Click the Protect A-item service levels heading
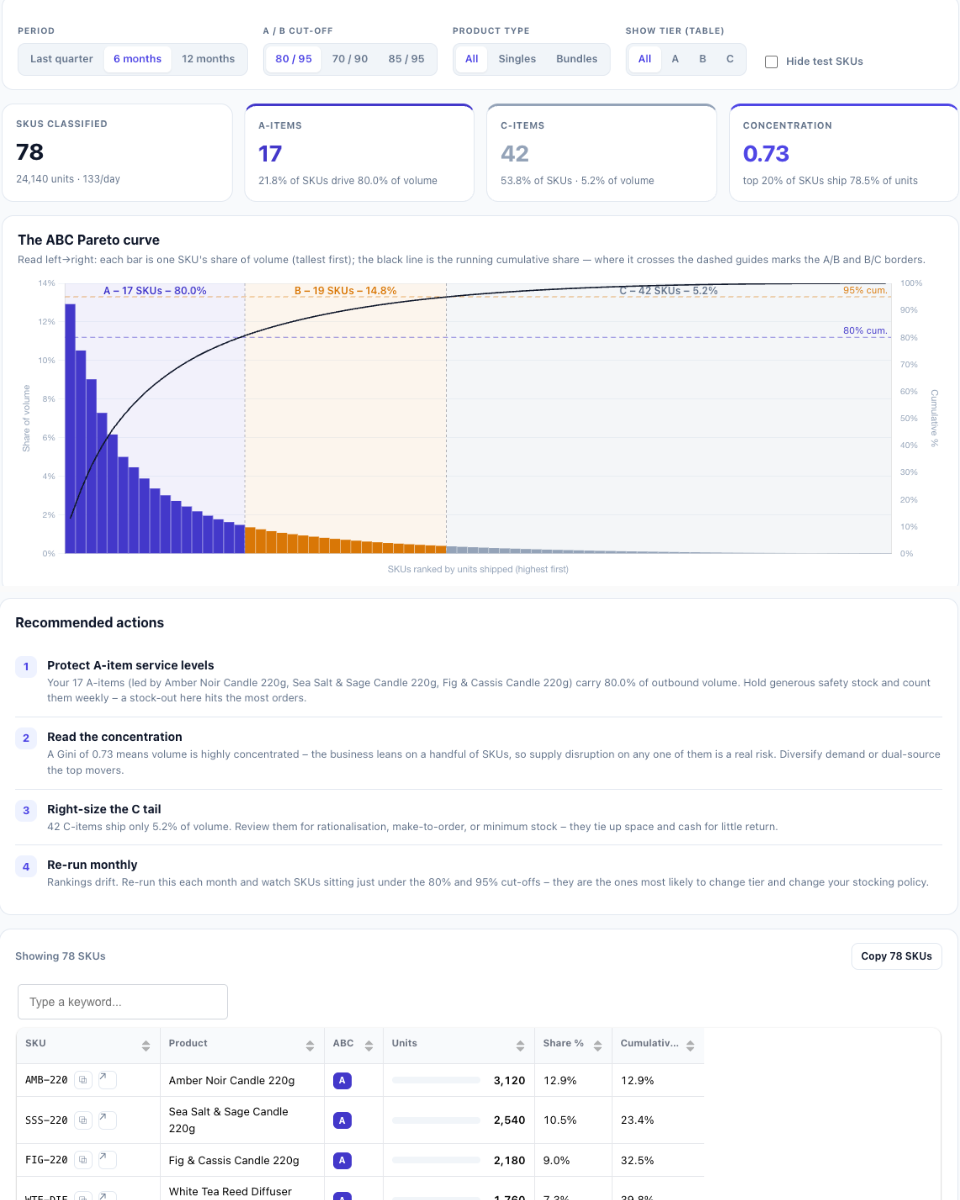960x1200 pixels. (x=130, y=665)
